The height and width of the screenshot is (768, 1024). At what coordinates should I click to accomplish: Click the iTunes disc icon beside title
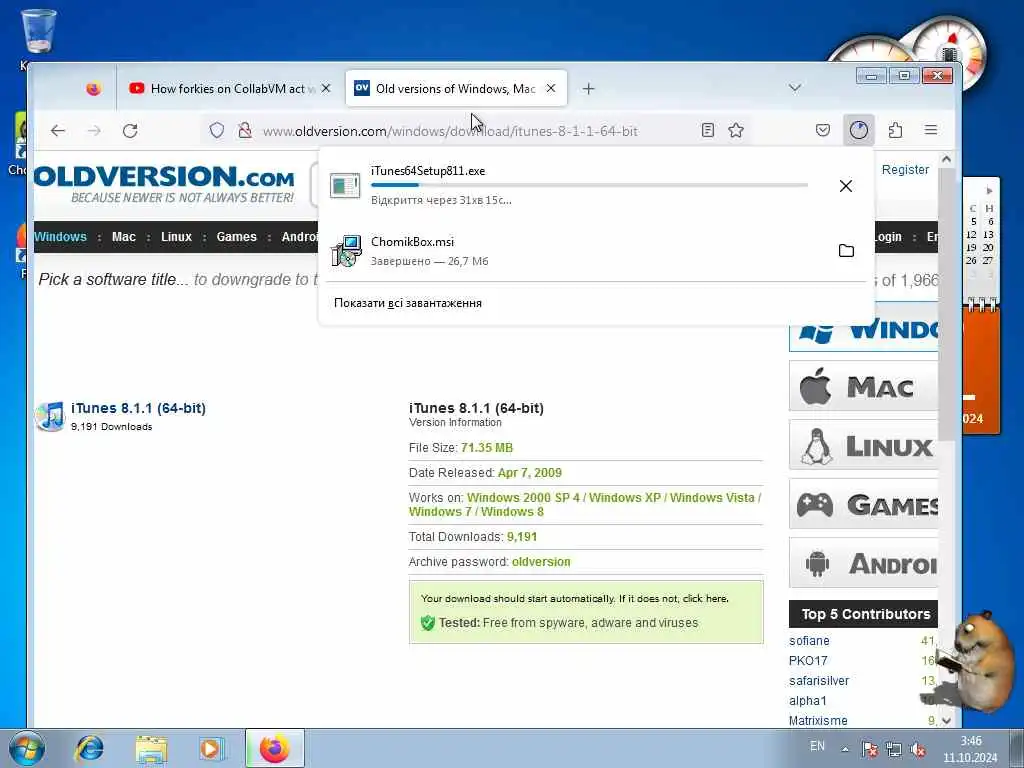click(50, 416)
